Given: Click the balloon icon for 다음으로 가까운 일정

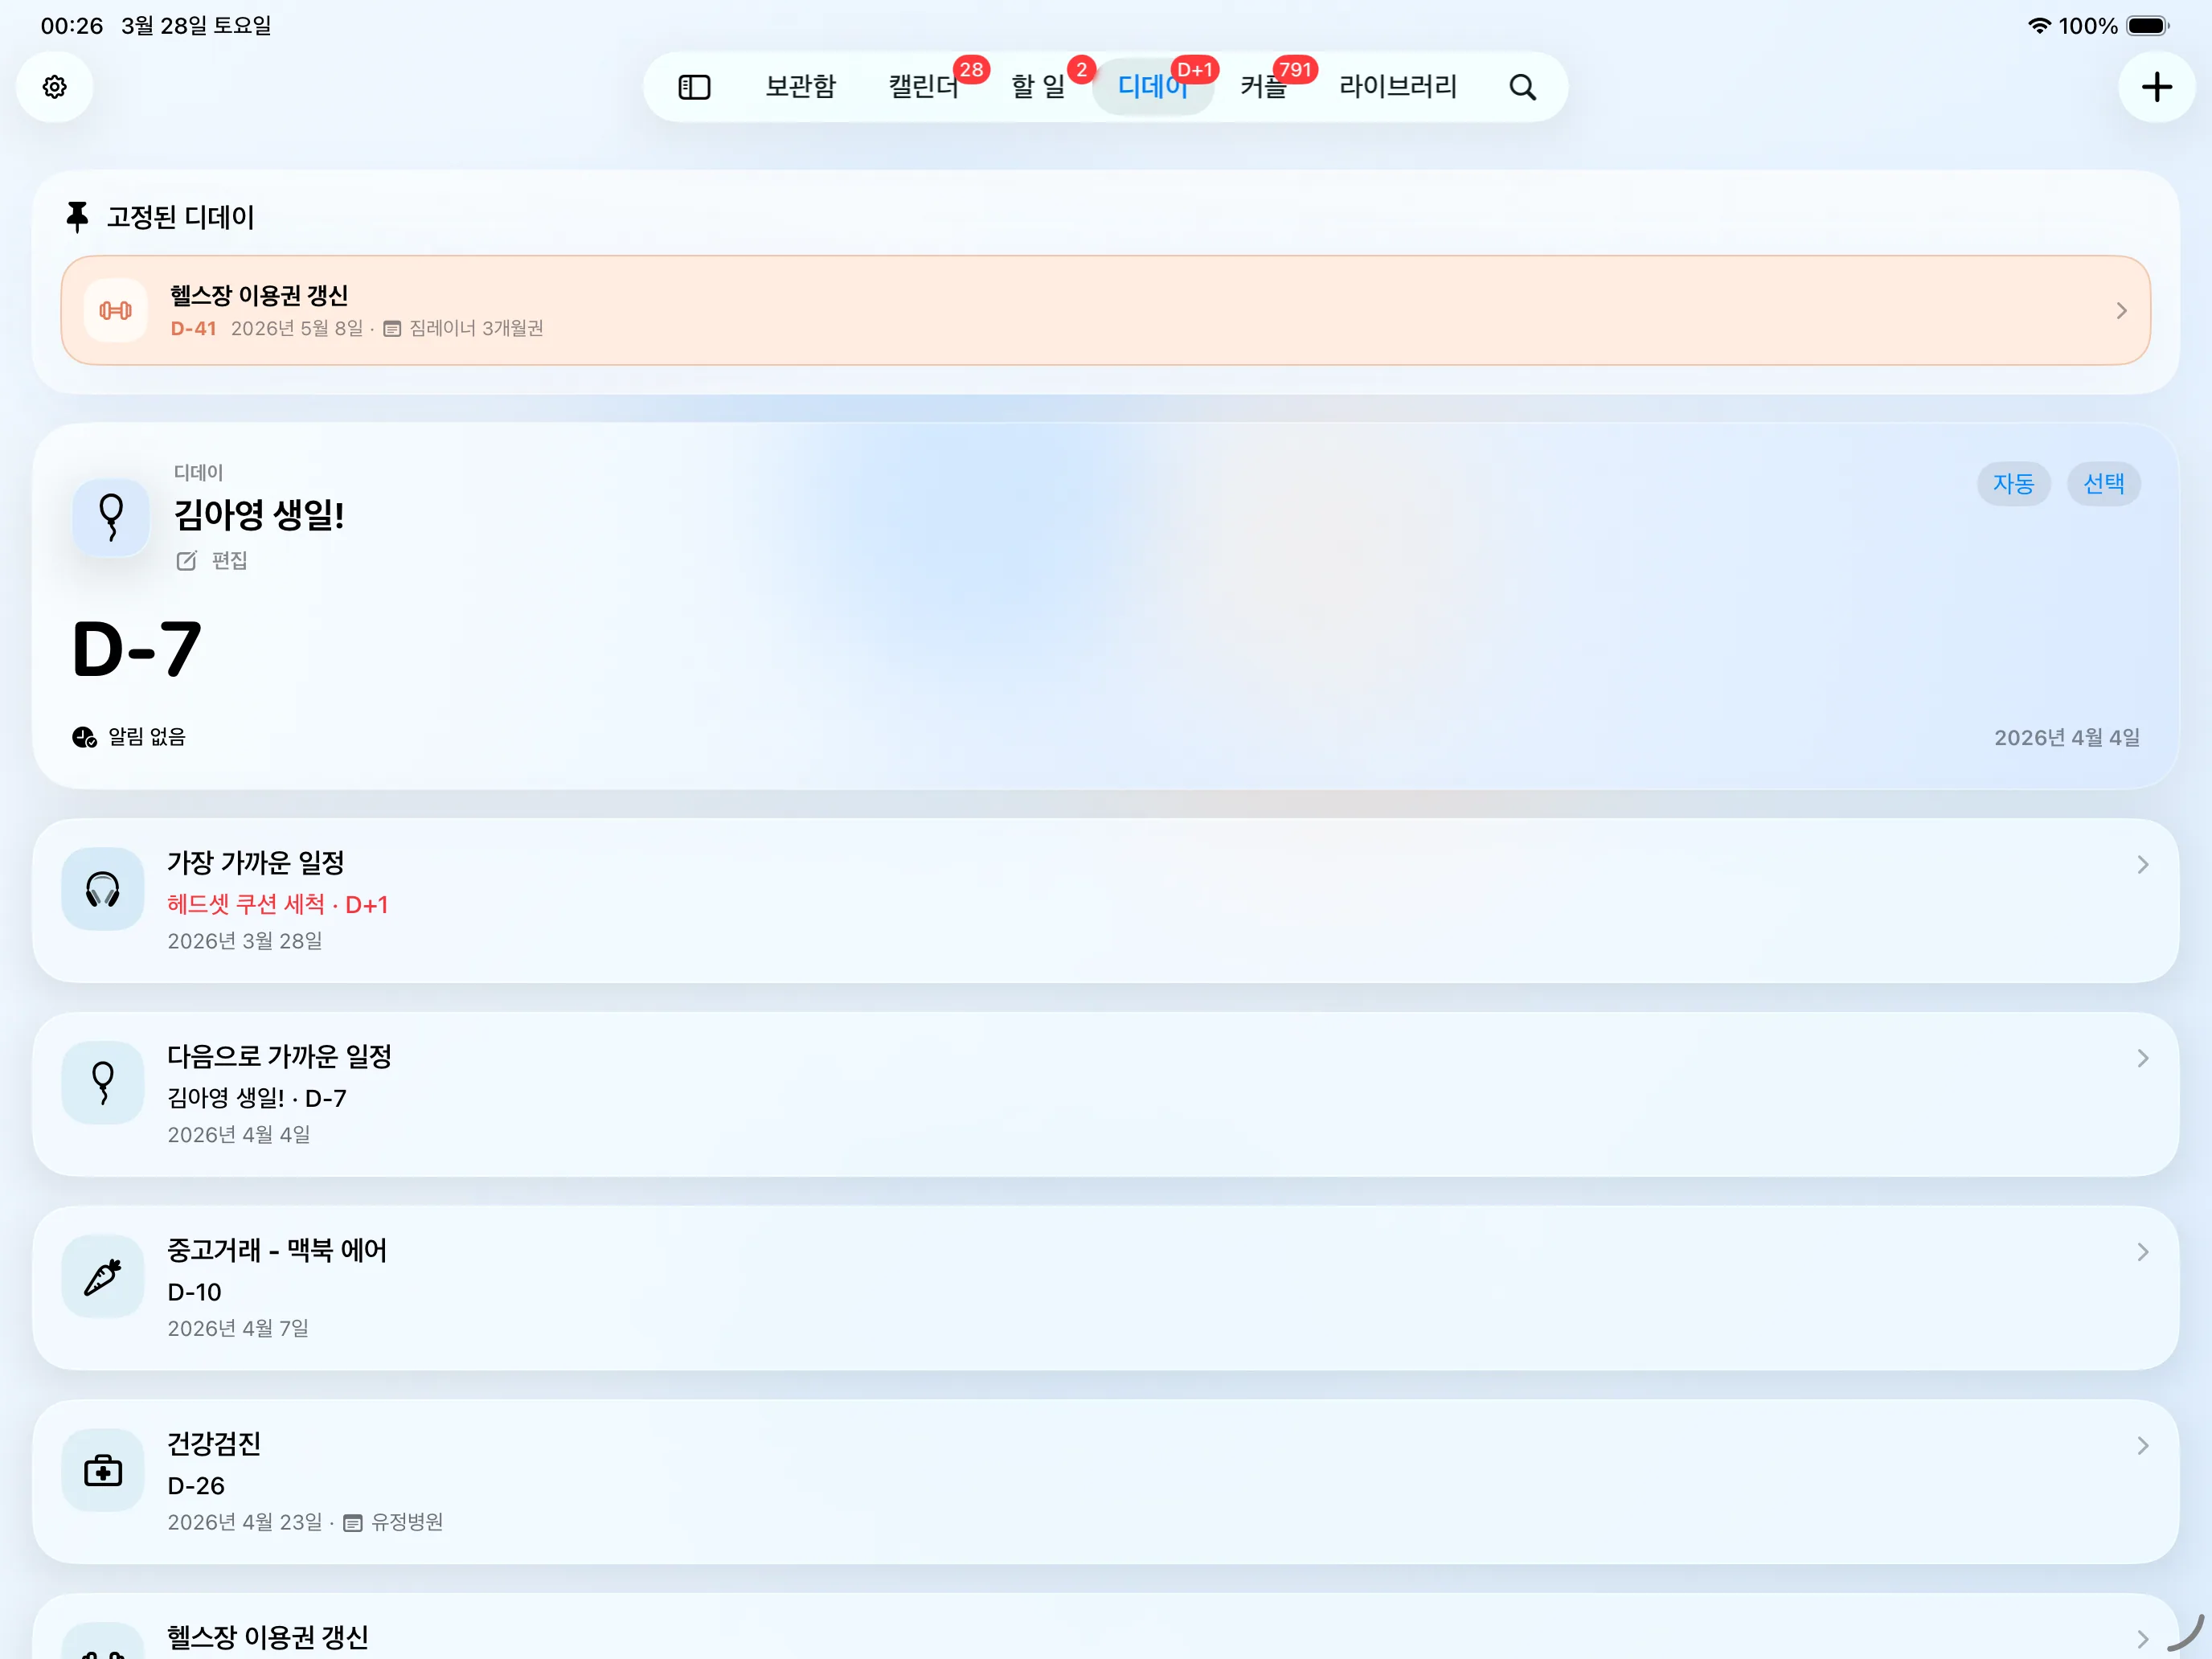Looking at the screenshot, I should [x=103, y=1083].
